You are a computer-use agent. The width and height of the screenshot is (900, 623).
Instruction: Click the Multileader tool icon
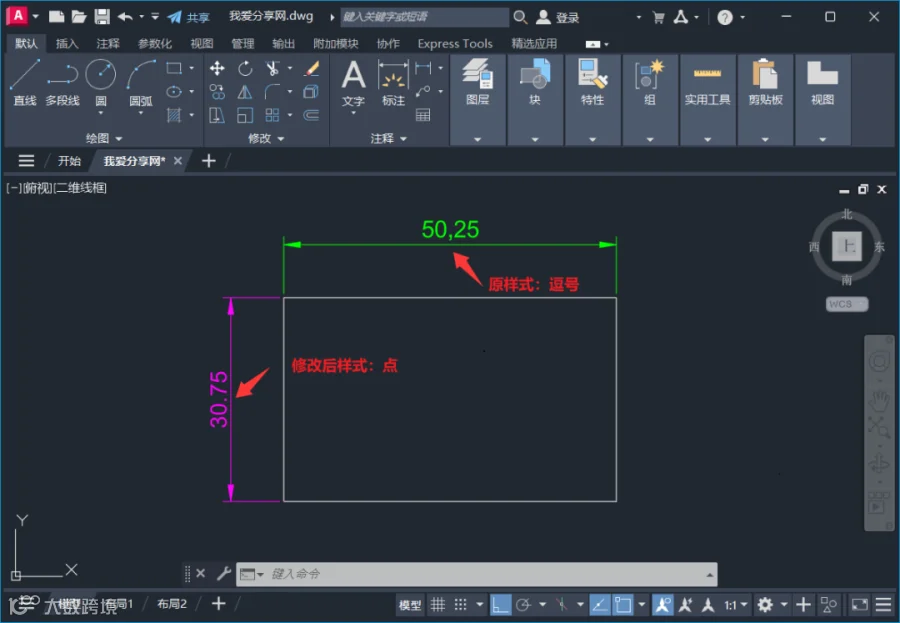(x=423, y=92)
